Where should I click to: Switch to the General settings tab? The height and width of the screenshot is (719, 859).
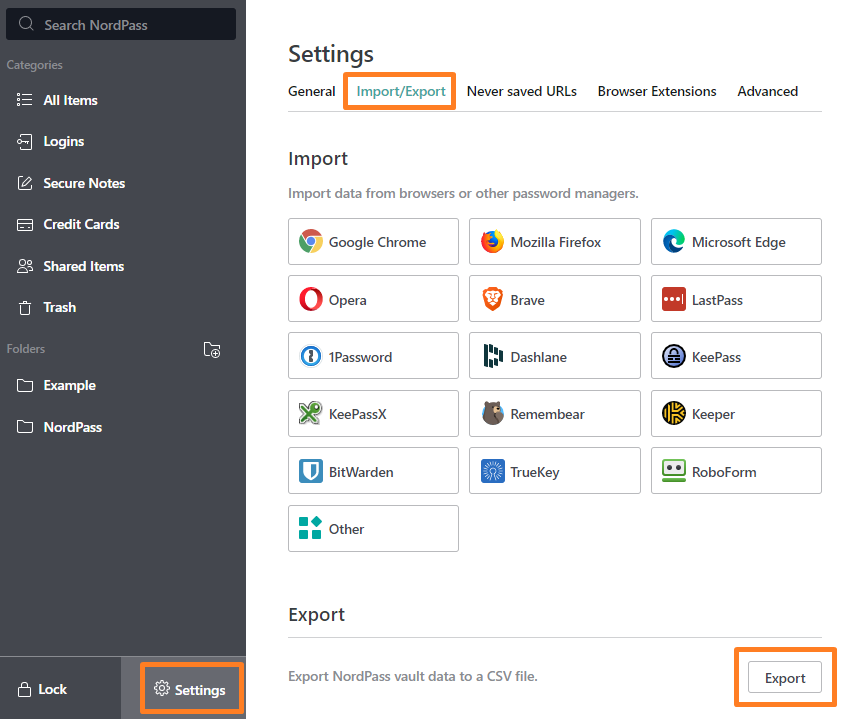coord(311,92)
